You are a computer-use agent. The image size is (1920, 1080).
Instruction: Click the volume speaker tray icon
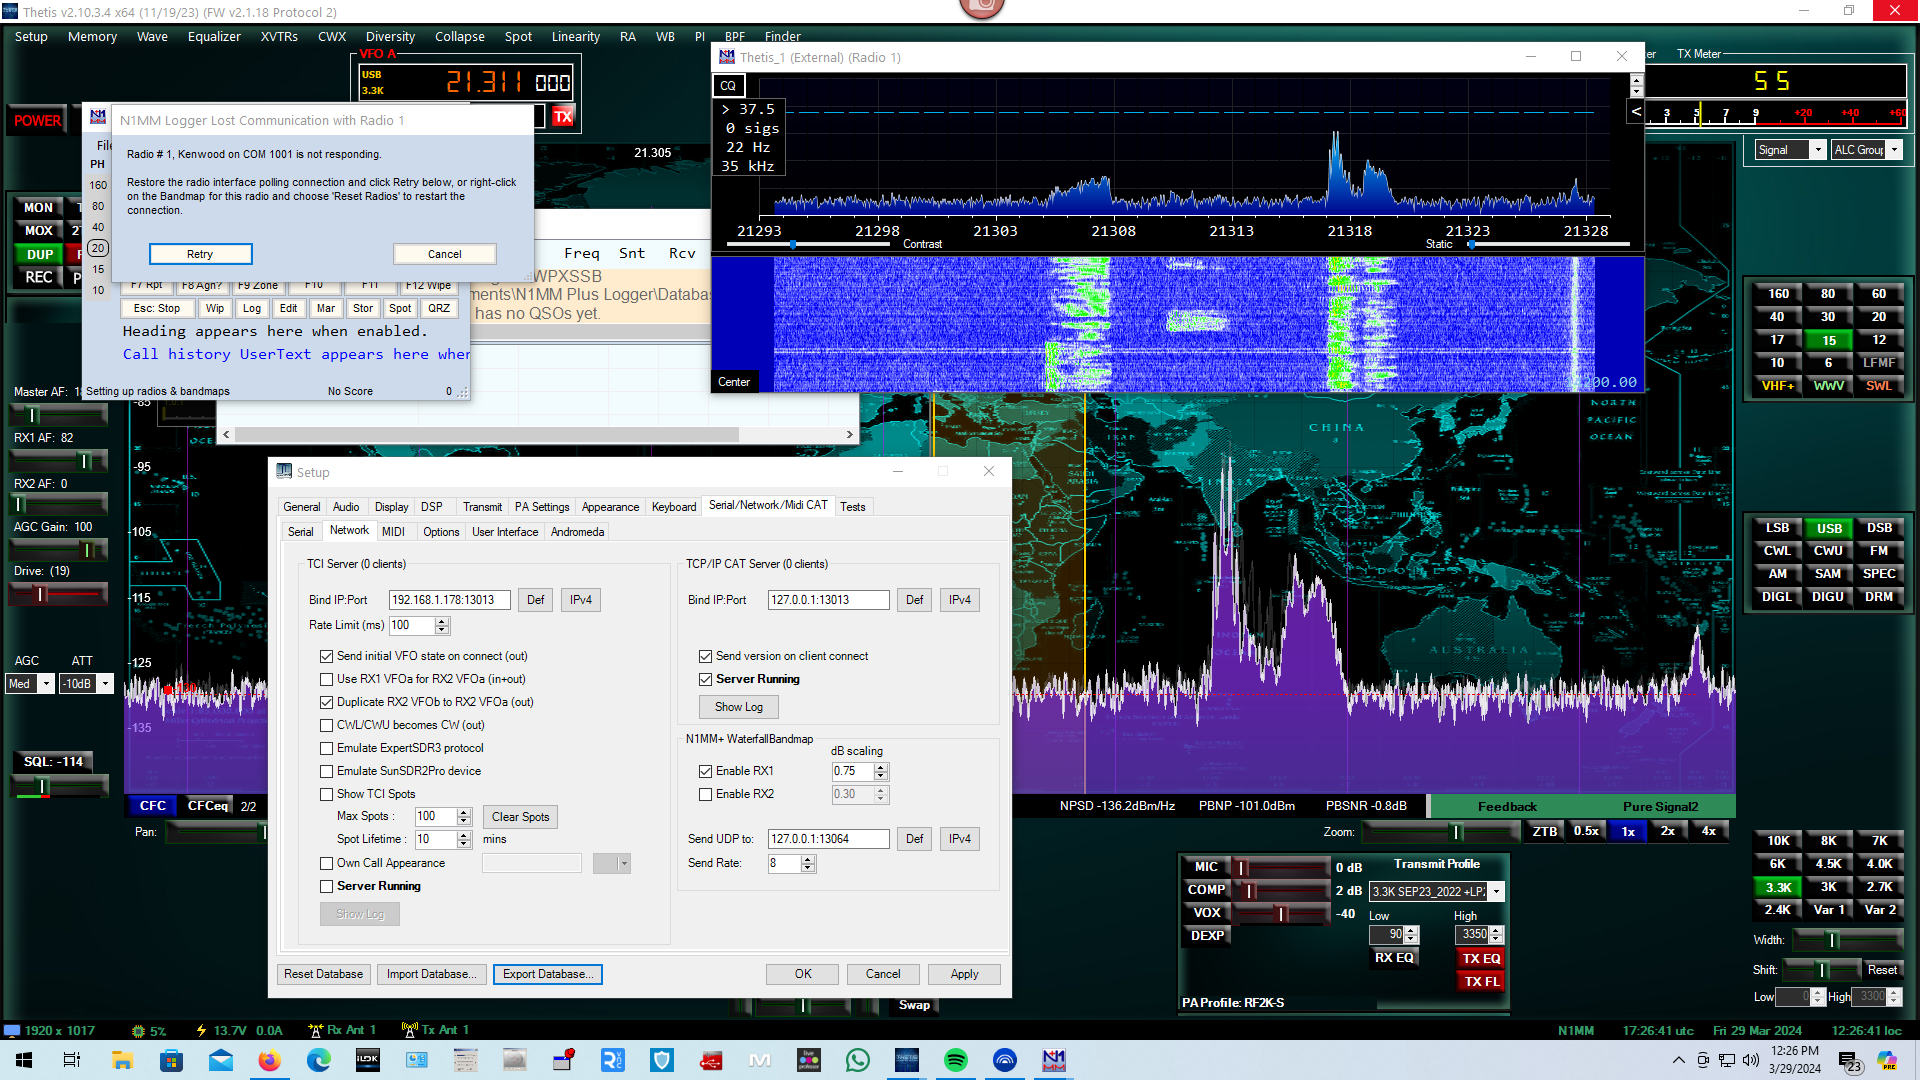[x=1750, y=1060]
